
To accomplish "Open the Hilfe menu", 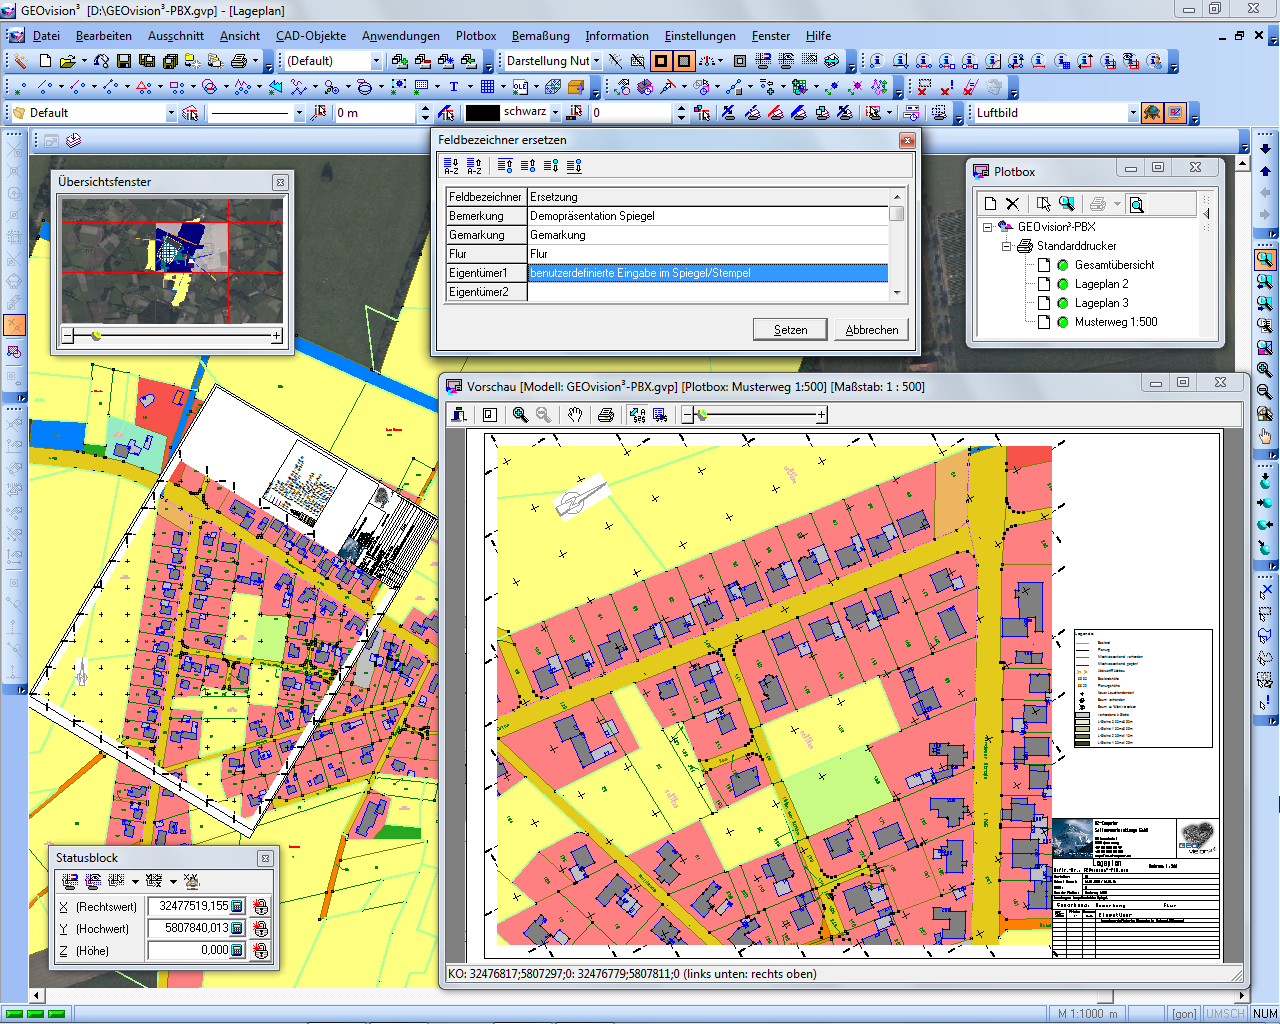I will (x=818, y=36).
